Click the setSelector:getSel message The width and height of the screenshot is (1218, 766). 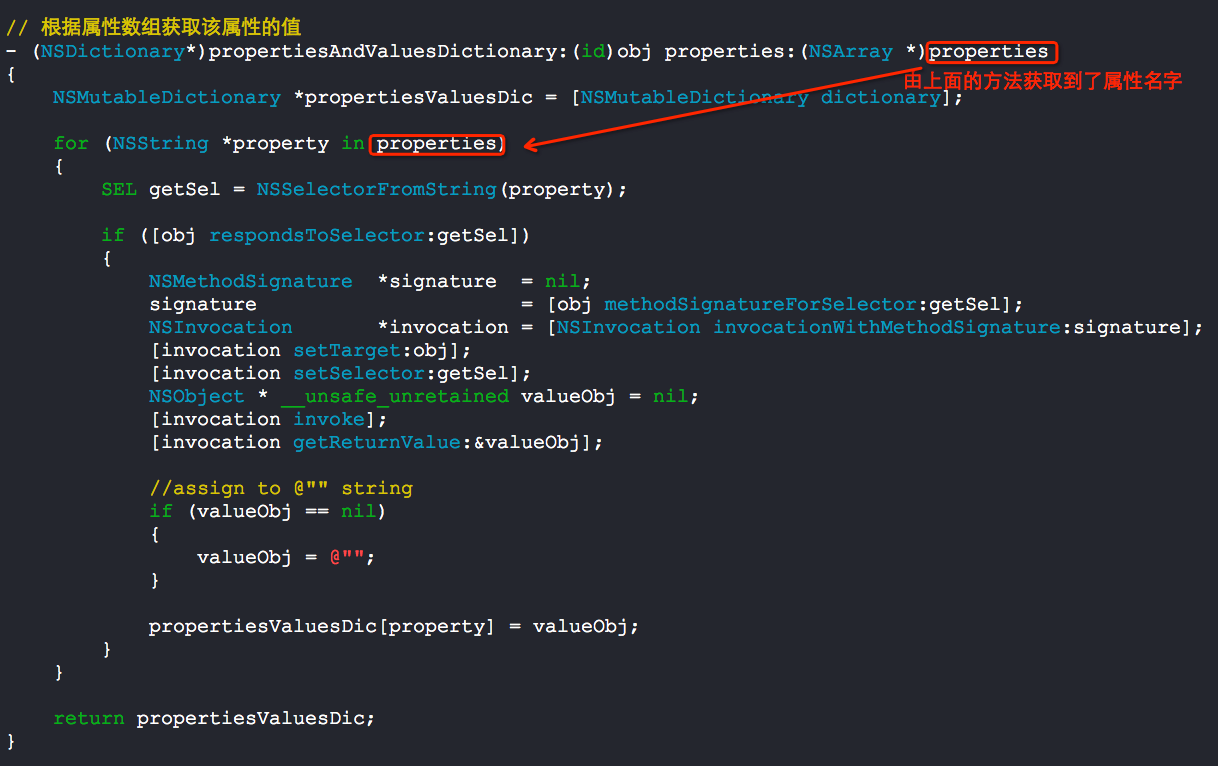tap(401, 373)
